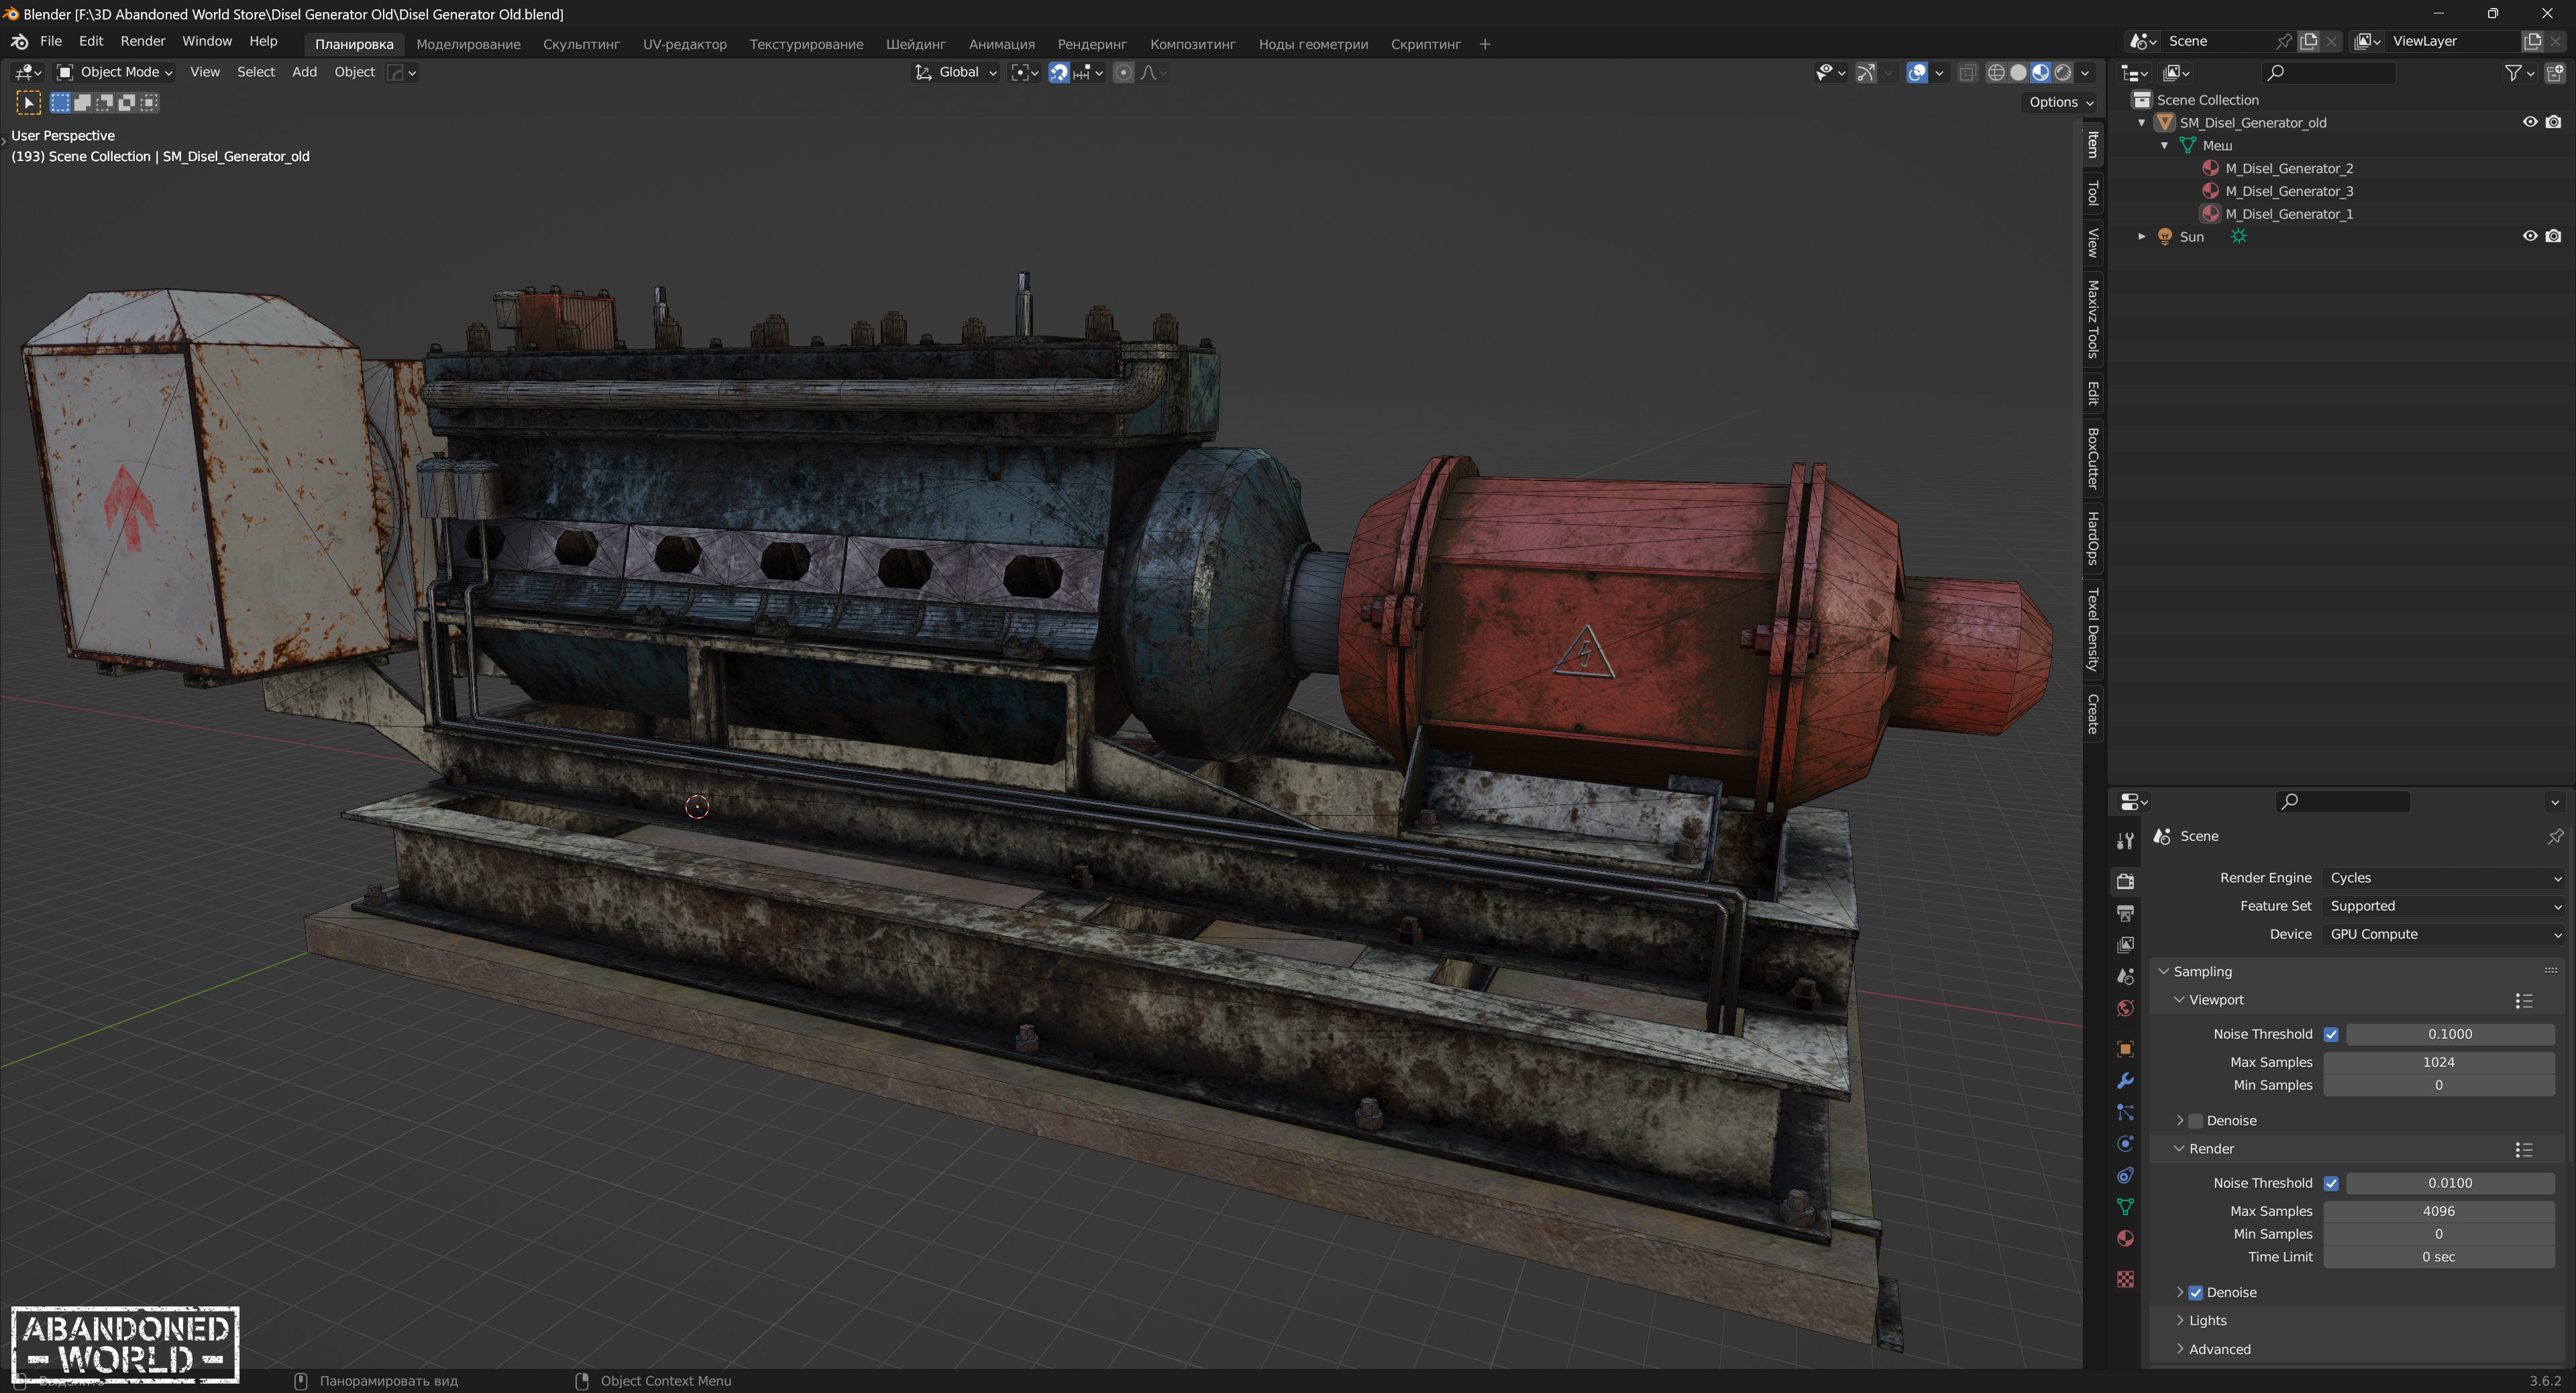Viewport: 2576px width, 1393px height.
Task: Uncheck Viewport Noise Threshold checkbox
Action: (x=2331, y=1035)
